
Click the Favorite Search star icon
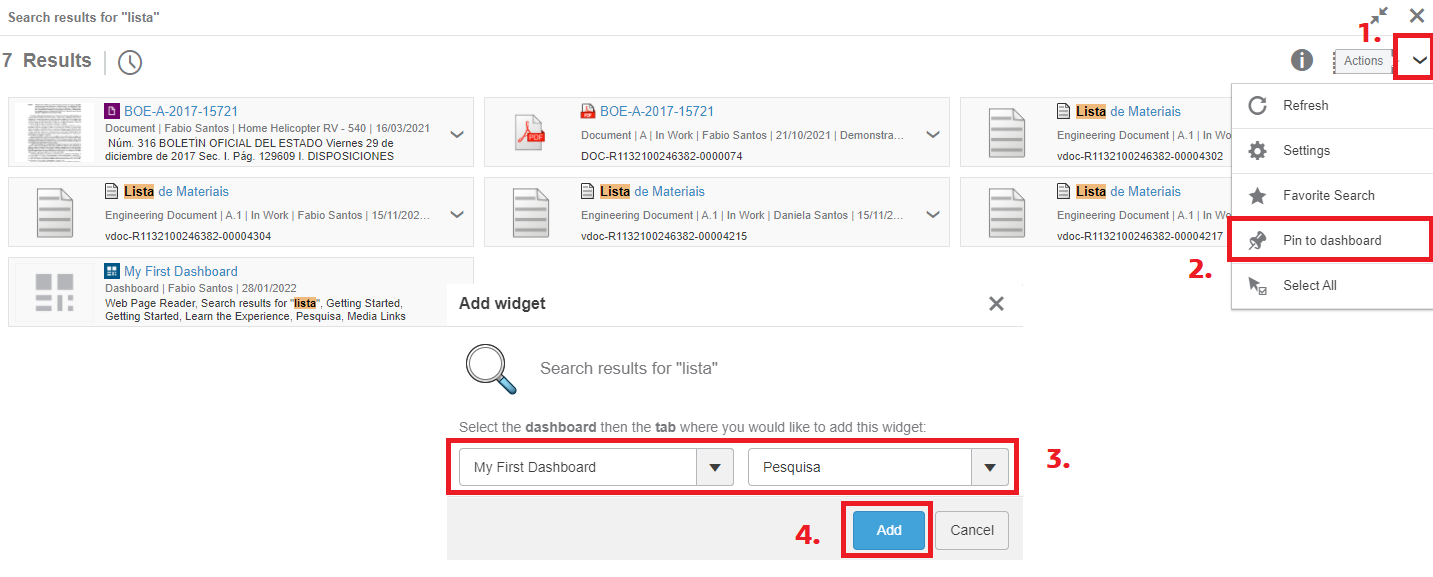1258,196
